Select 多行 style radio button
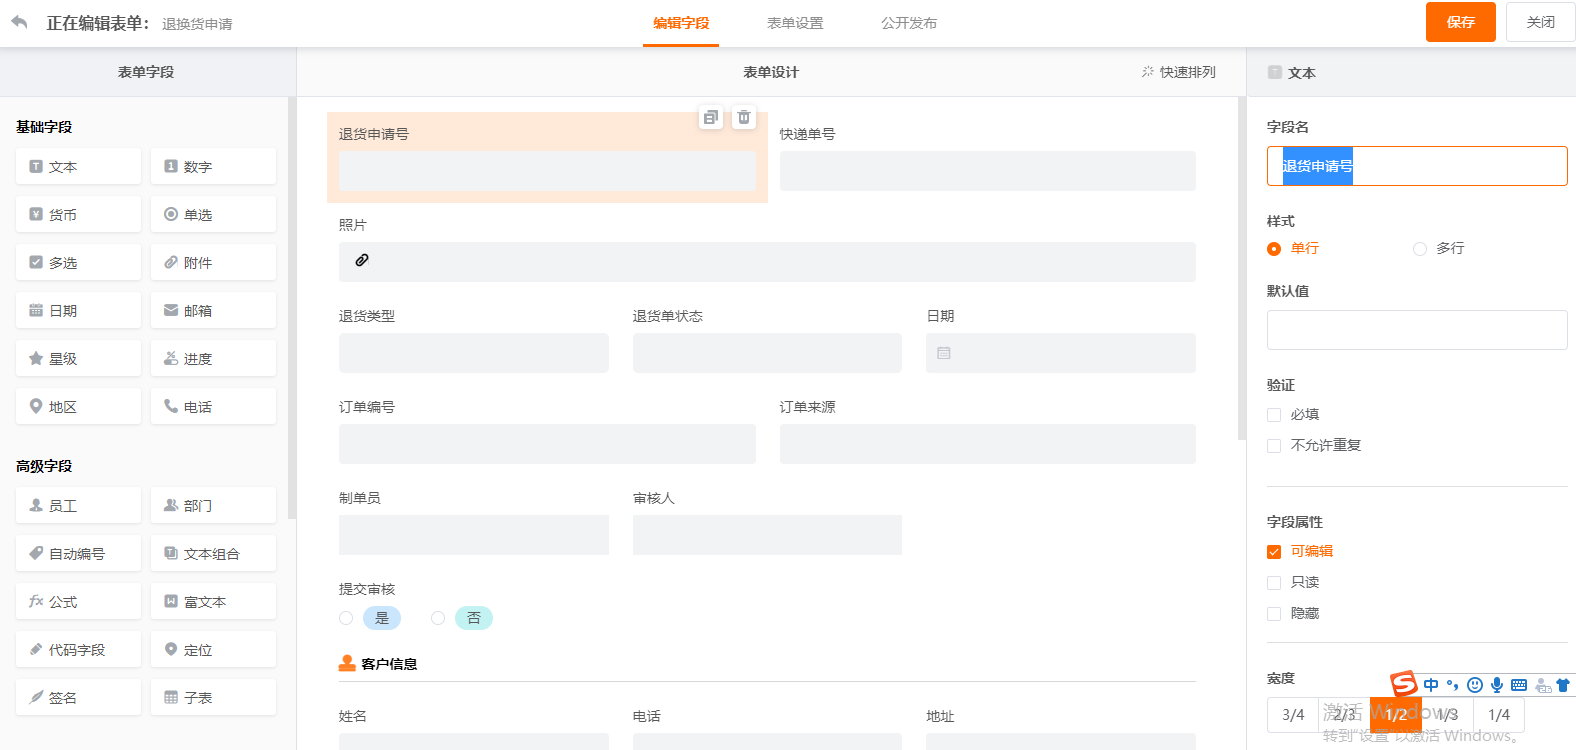The height and width of the screenshot is (750, 1576). pos(1420,249)
